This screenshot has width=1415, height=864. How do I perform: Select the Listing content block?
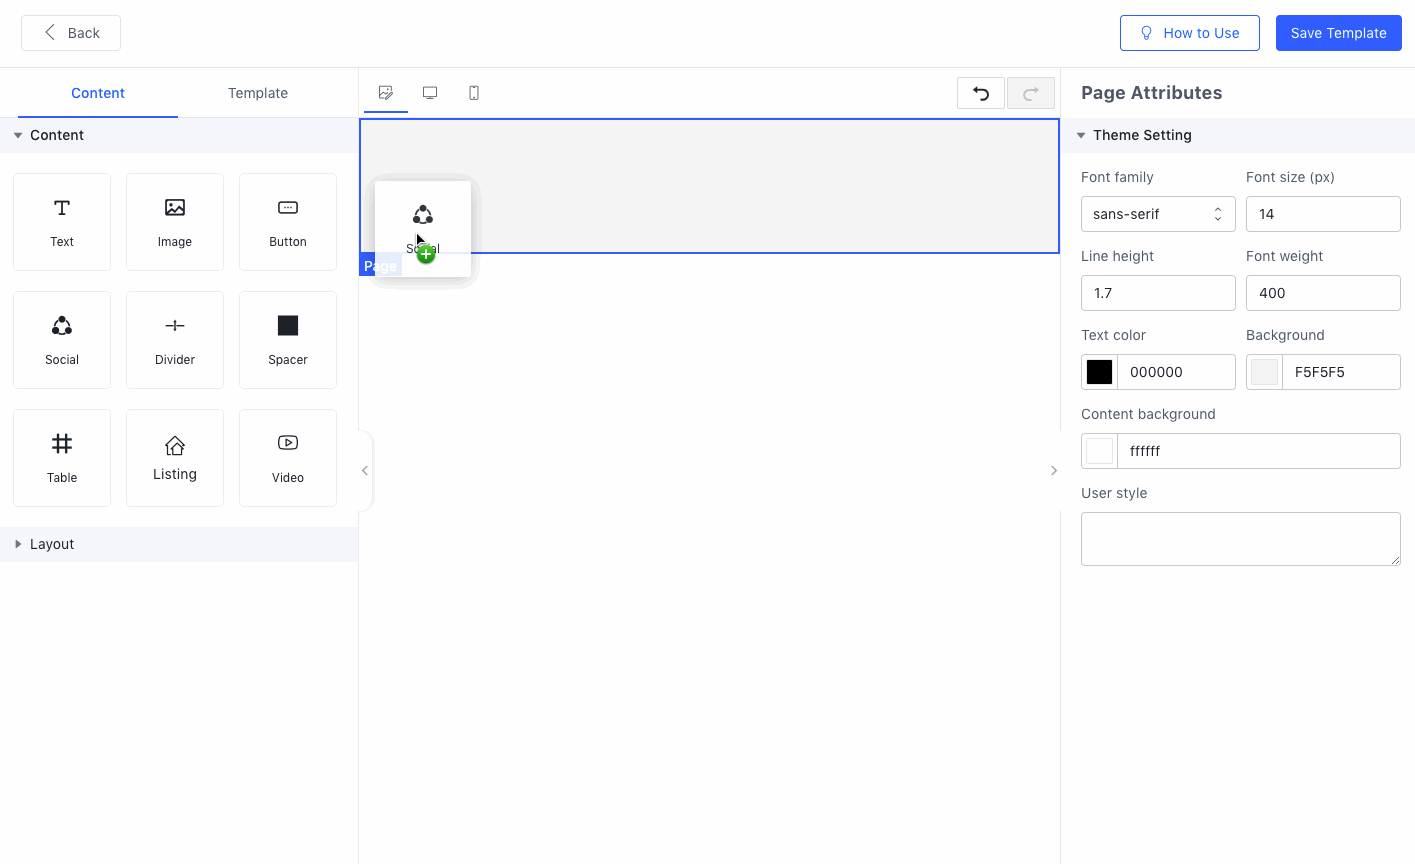click(175, 458)
